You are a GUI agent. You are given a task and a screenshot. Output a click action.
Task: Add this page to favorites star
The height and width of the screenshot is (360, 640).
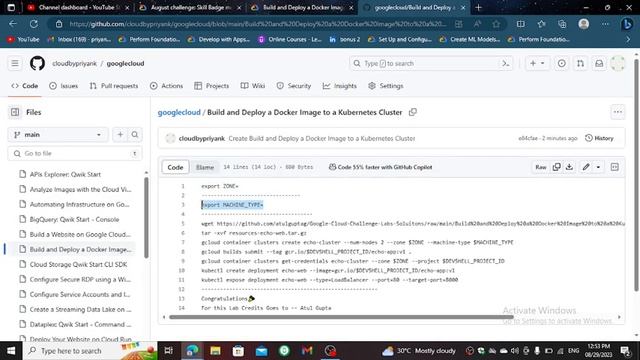click(x=496, y=24)
